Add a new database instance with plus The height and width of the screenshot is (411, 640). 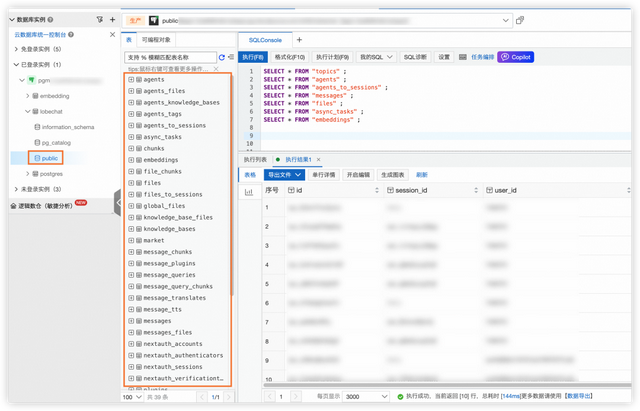click(x=112, y=19)
